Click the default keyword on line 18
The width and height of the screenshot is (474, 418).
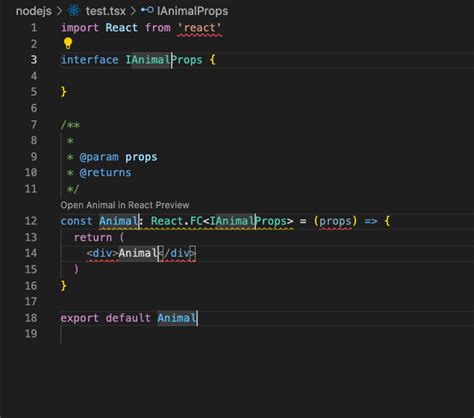point(128,318)
